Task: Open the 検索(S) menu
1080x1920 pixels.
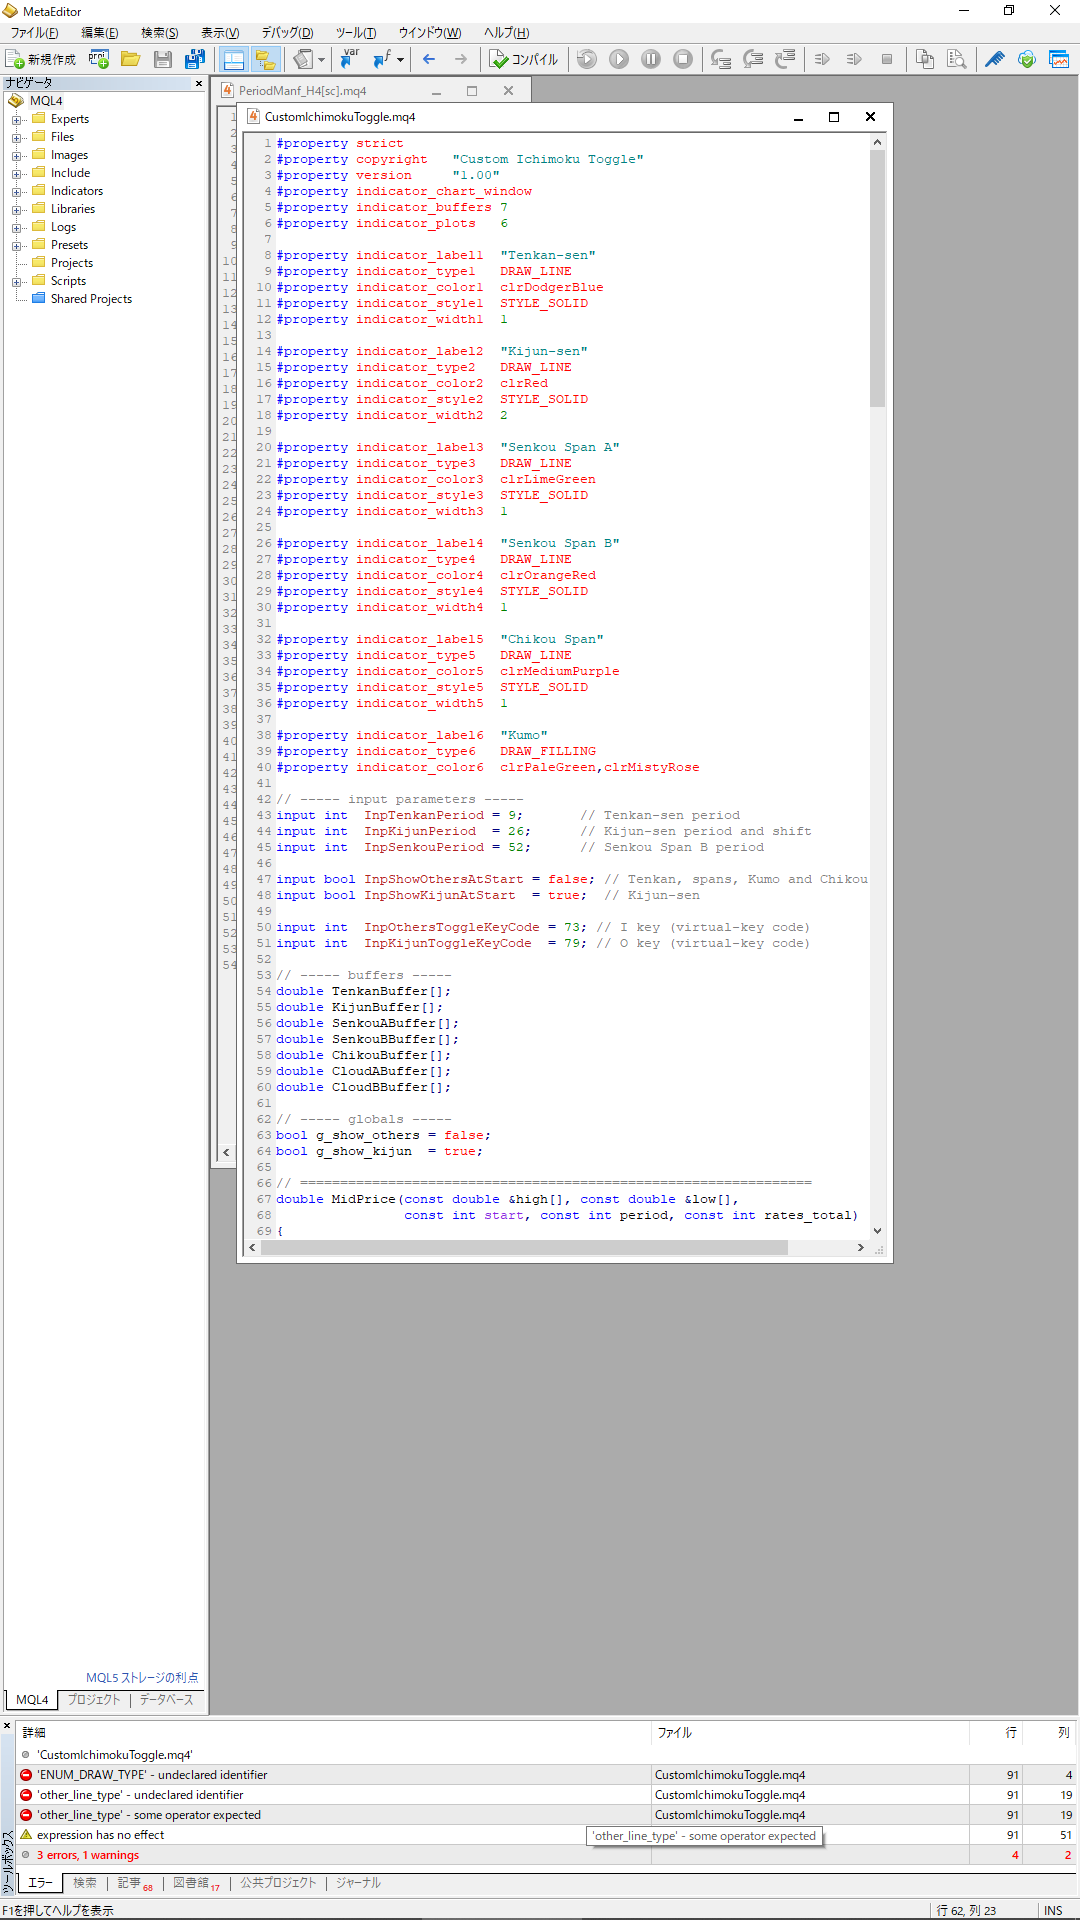Action: [x=159, y=33]
